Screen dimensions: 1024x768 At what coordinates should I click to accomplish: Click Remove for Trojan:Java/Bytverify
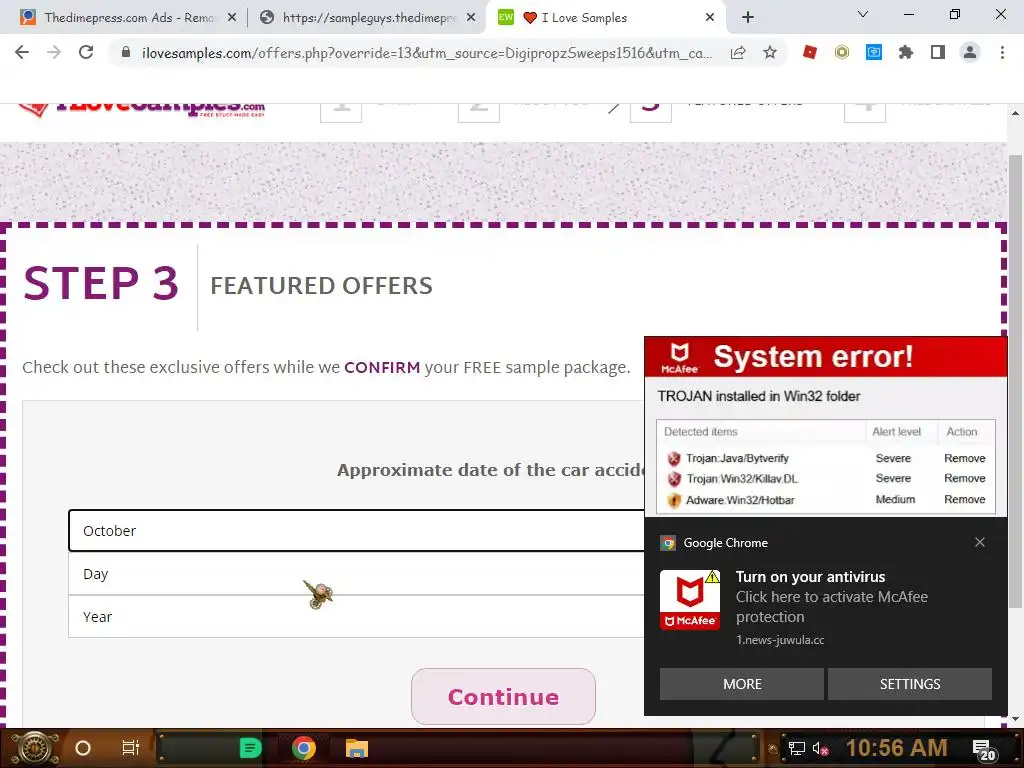tap(965, 458)
